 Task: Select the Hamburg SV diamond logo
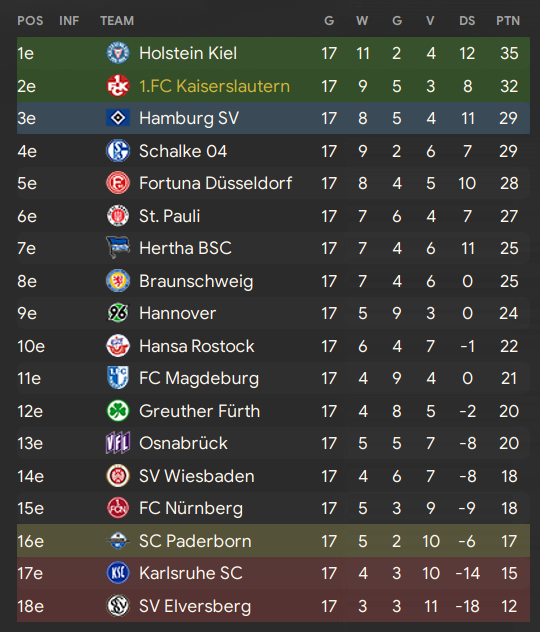[x=118, y=118]
